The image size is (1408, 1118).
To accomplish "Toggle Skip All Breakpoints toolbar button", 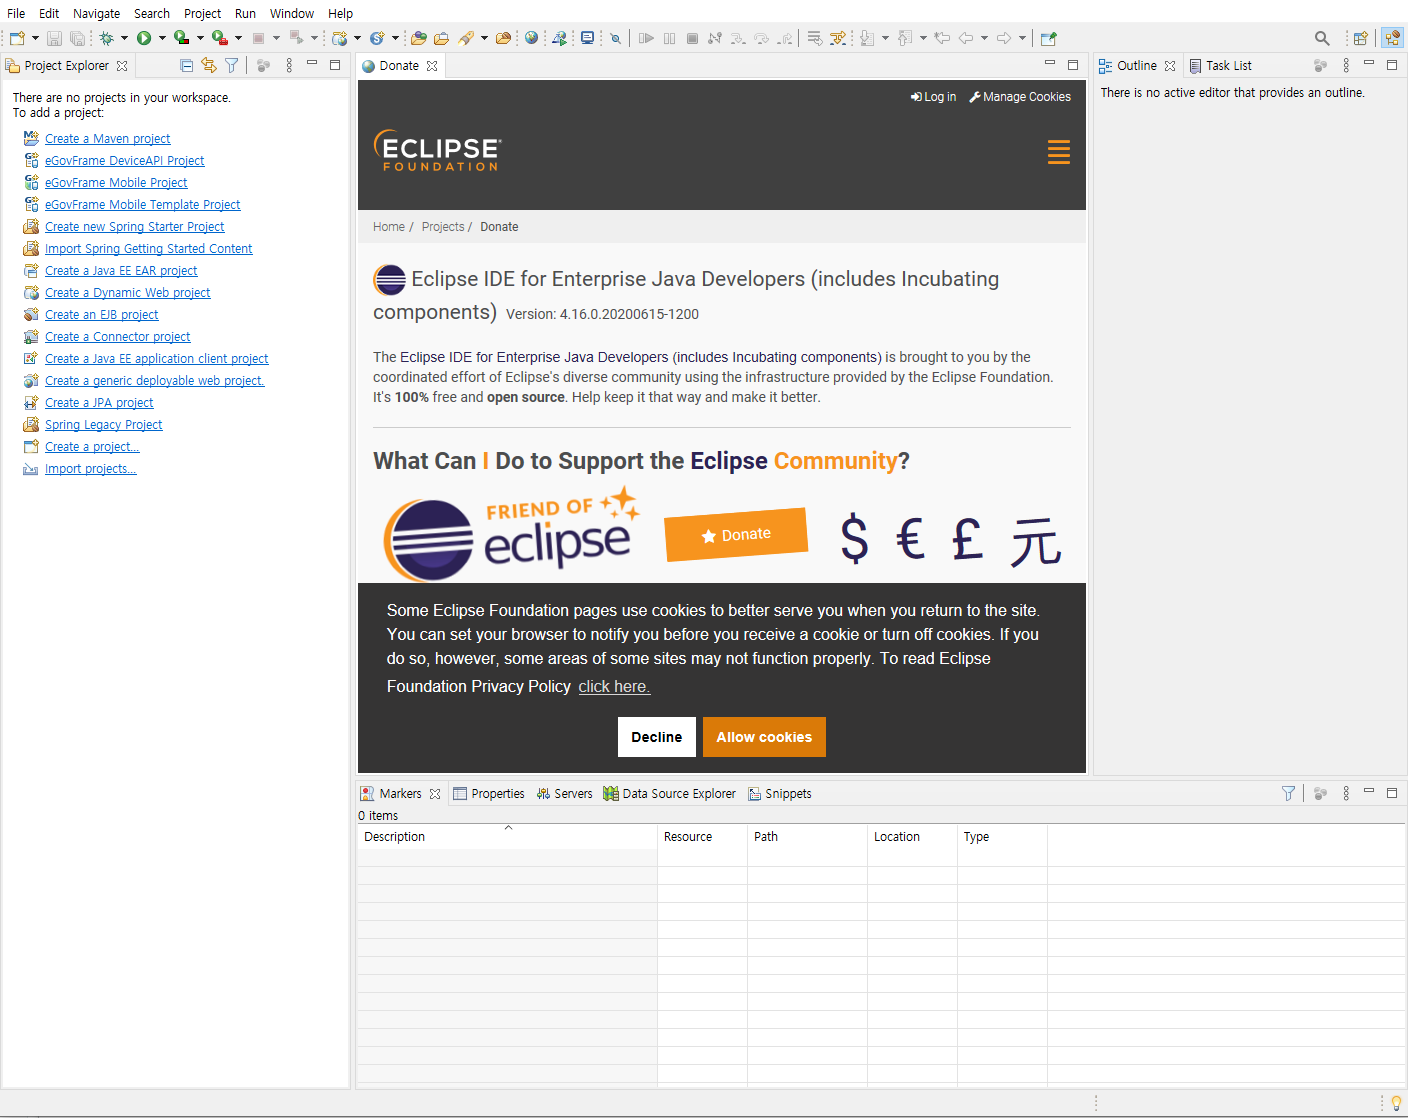I will click(x=616, y=38).
